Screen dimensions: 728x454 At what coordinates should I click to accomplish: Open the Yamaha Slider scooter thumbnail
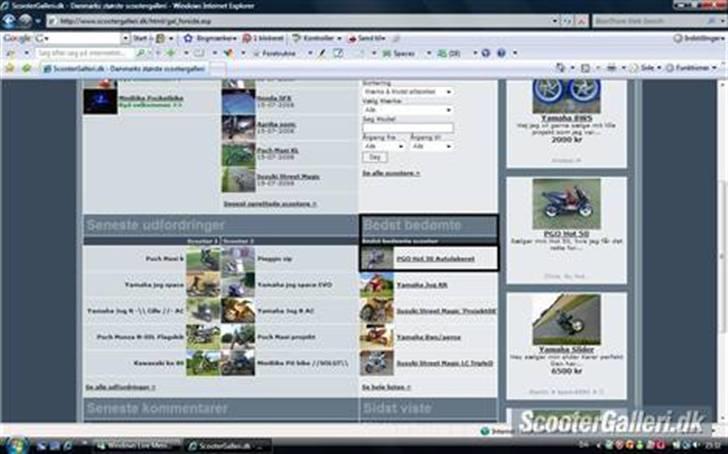[566, 317]
